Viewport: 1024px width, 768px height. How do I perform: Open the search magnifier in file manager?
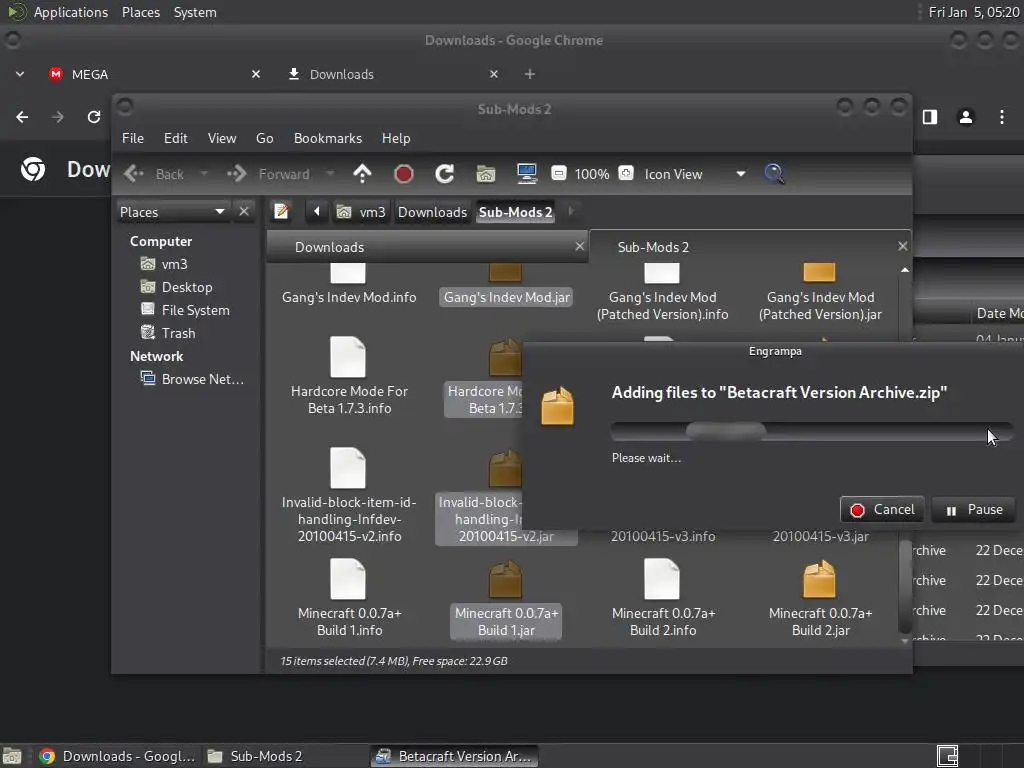click(774, 174)
